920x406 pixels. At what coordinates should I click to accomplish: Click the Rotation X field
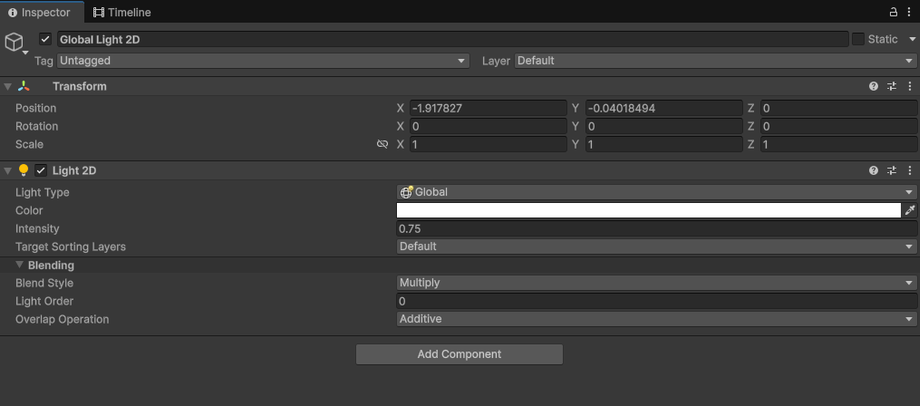[x=488, y=126]
